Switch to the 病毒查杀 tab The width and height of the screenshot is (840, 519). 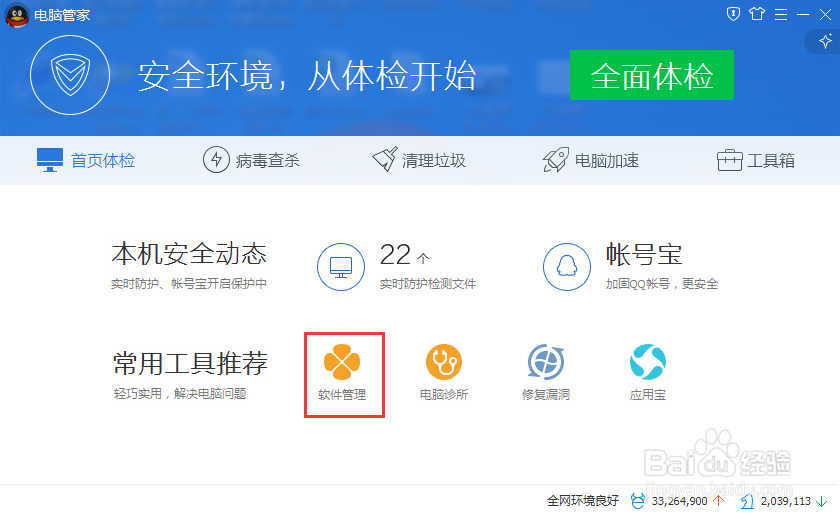point(251,160)
